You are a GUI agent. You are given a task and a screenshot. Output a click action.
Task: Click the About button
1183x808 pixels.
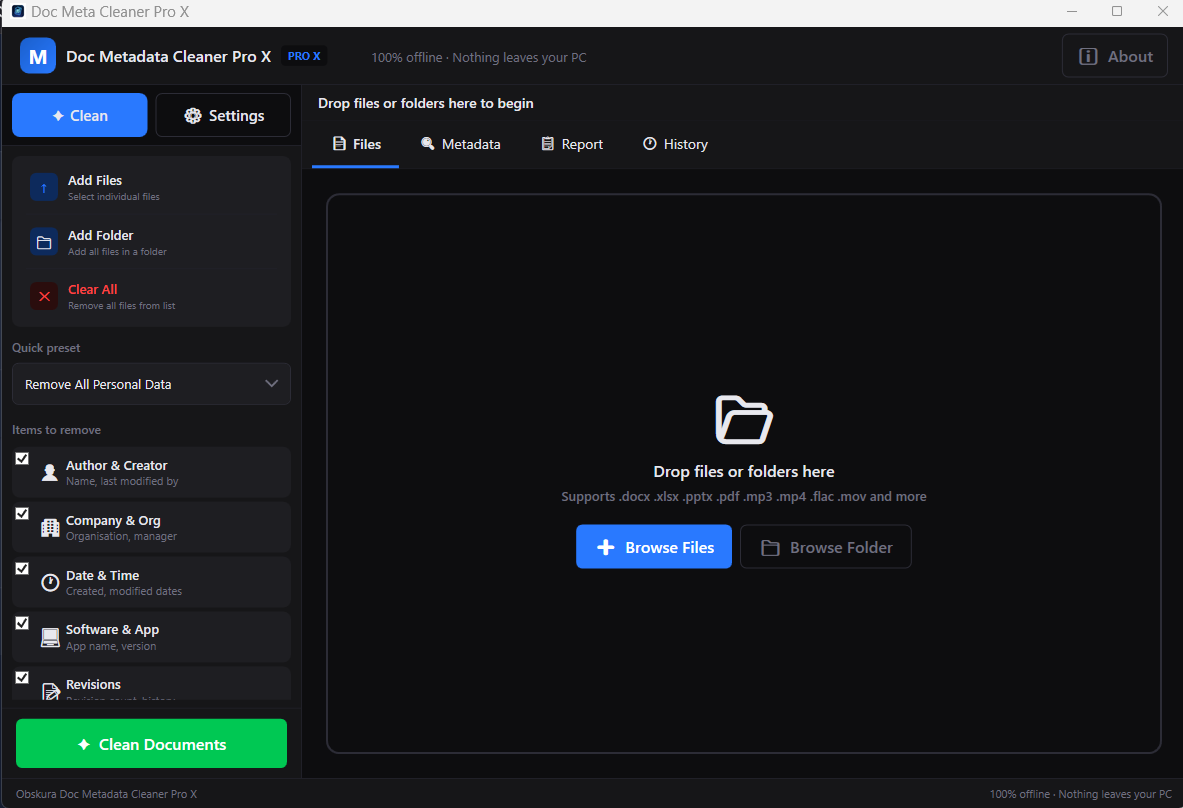pyautogui.click(x=1114, y=56)
